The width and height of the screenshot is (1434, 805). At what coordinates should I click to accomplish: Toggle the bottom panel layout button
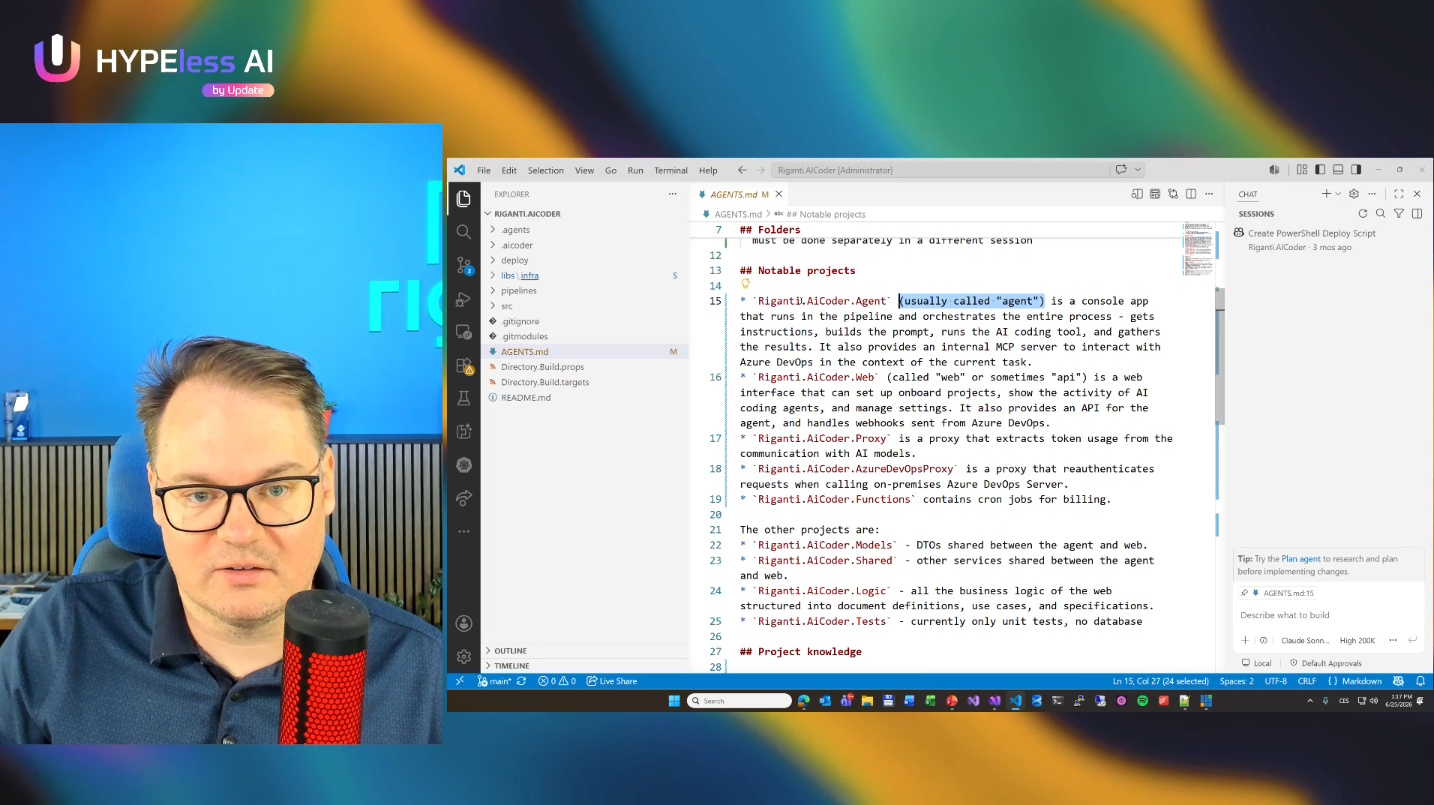pos(1338,170)
